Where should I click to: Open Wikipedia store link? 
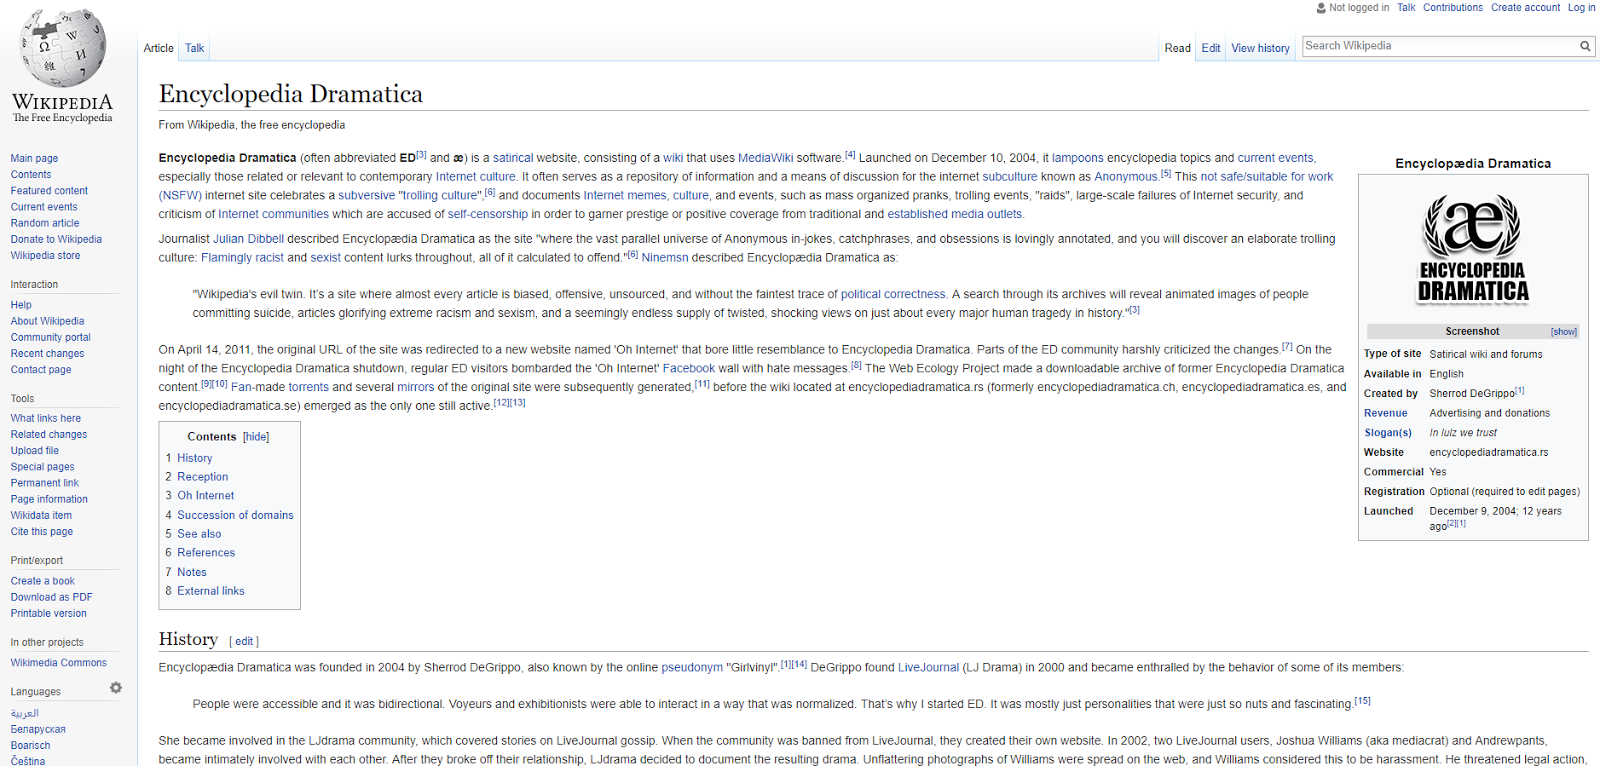tap(45, 255)
